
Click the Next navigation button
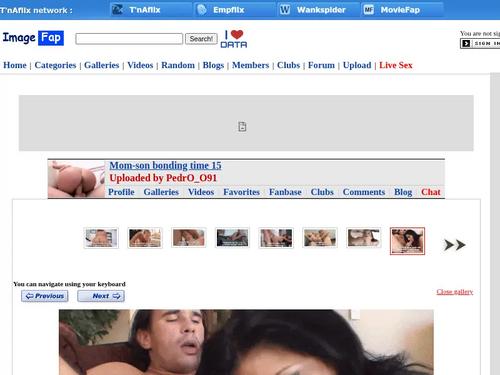101,296
